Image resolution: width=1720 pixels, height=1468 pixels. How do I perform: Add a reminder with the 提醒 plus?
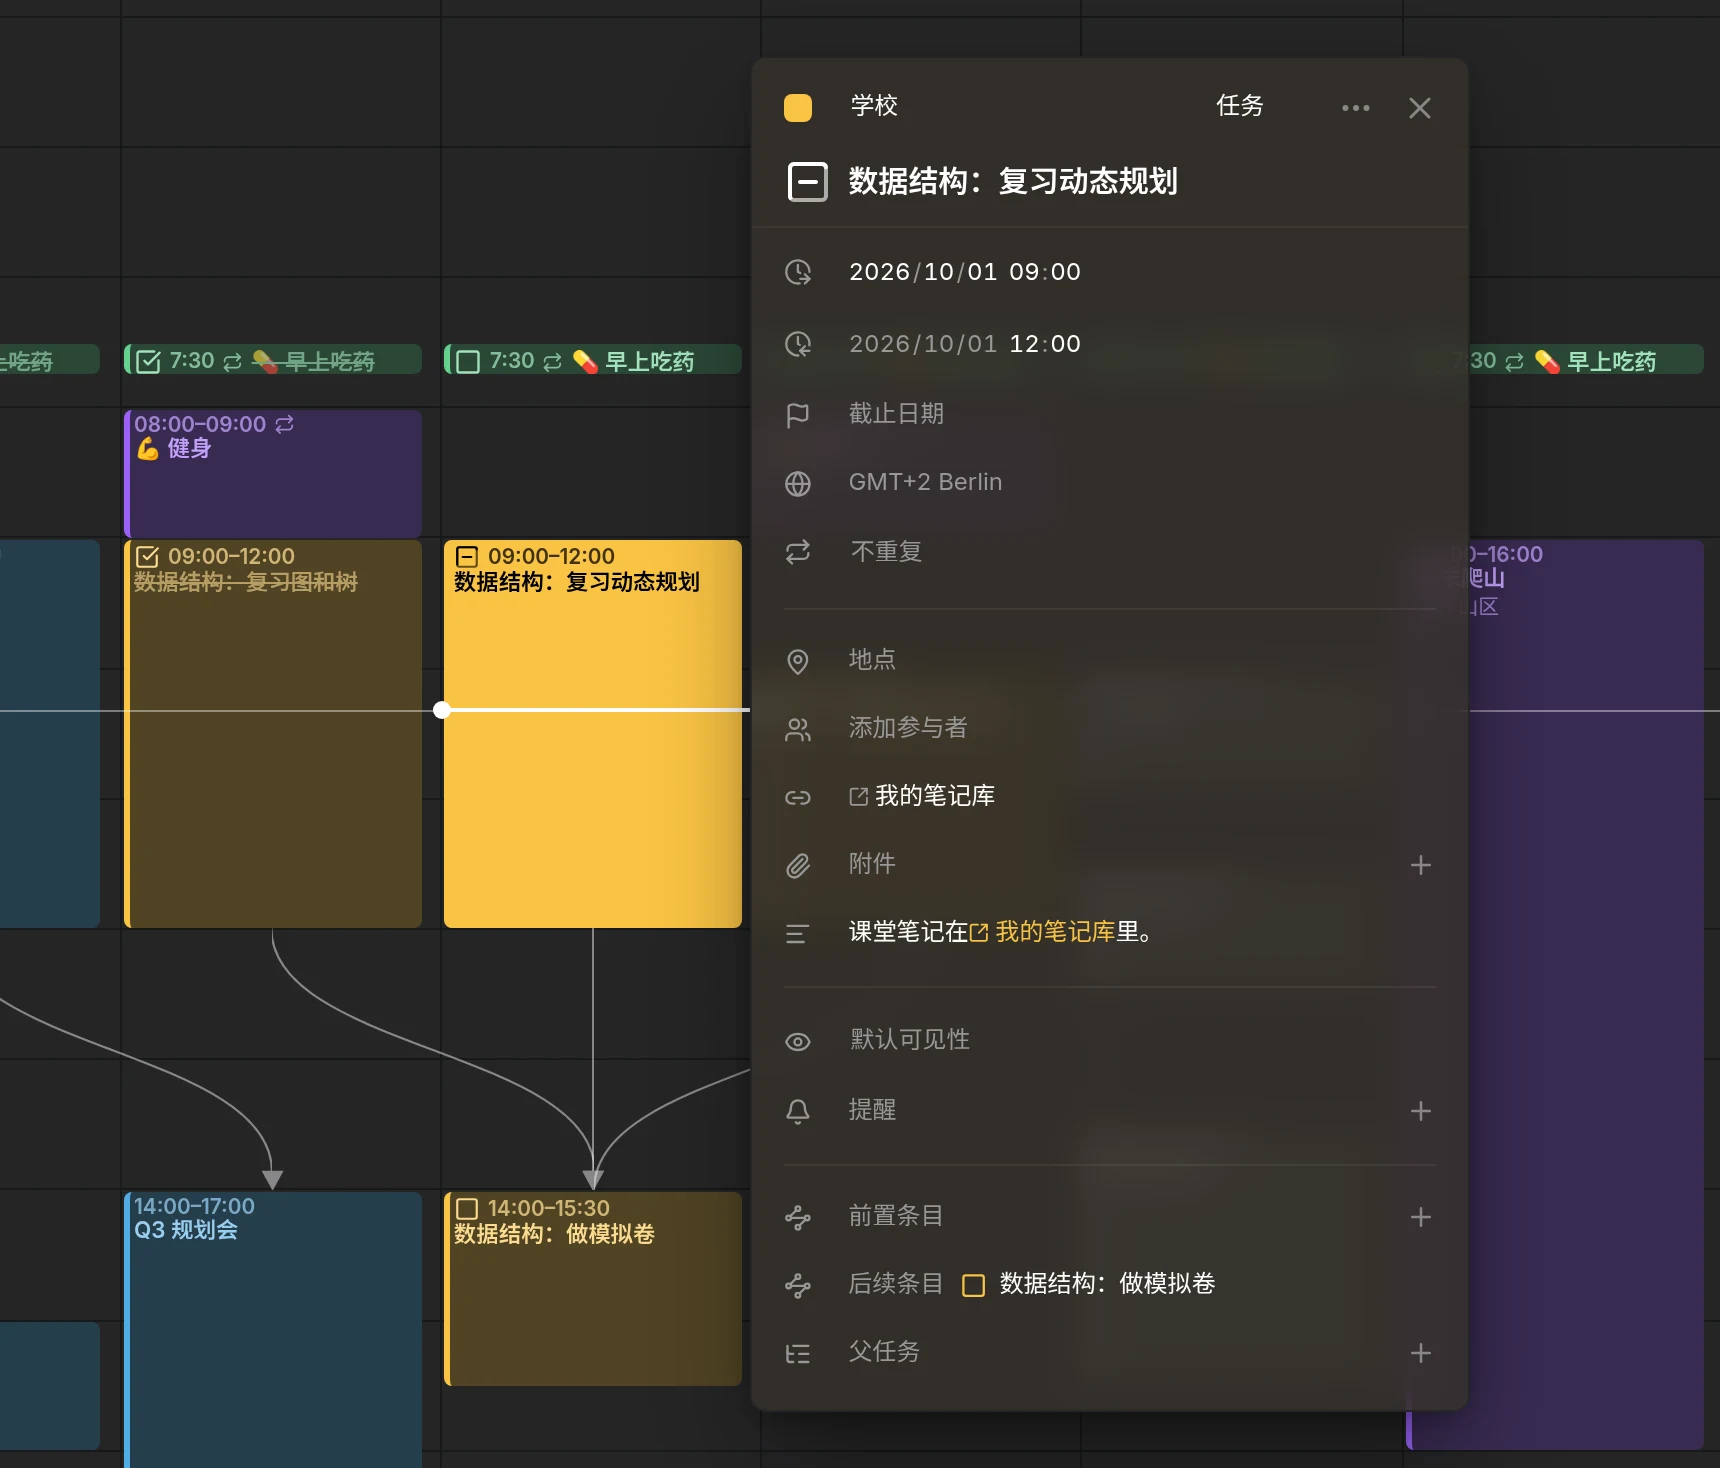[x=1421, y=1111]
